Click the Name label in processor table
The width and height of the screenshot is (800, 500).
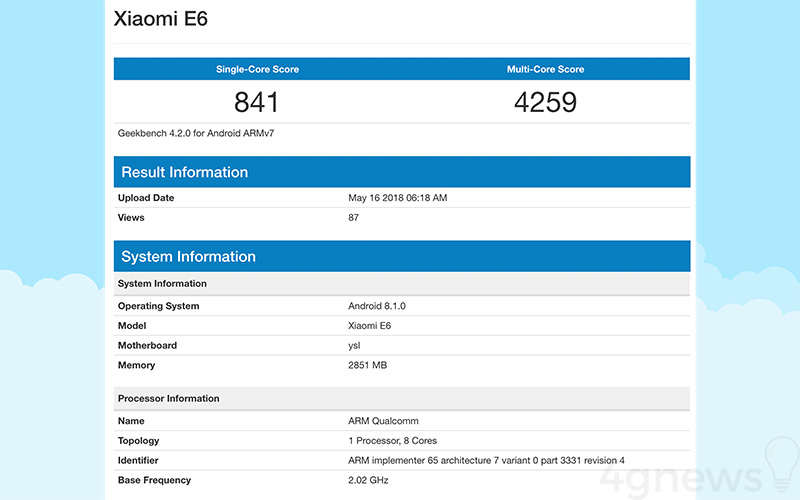click(x=131, y=421)
